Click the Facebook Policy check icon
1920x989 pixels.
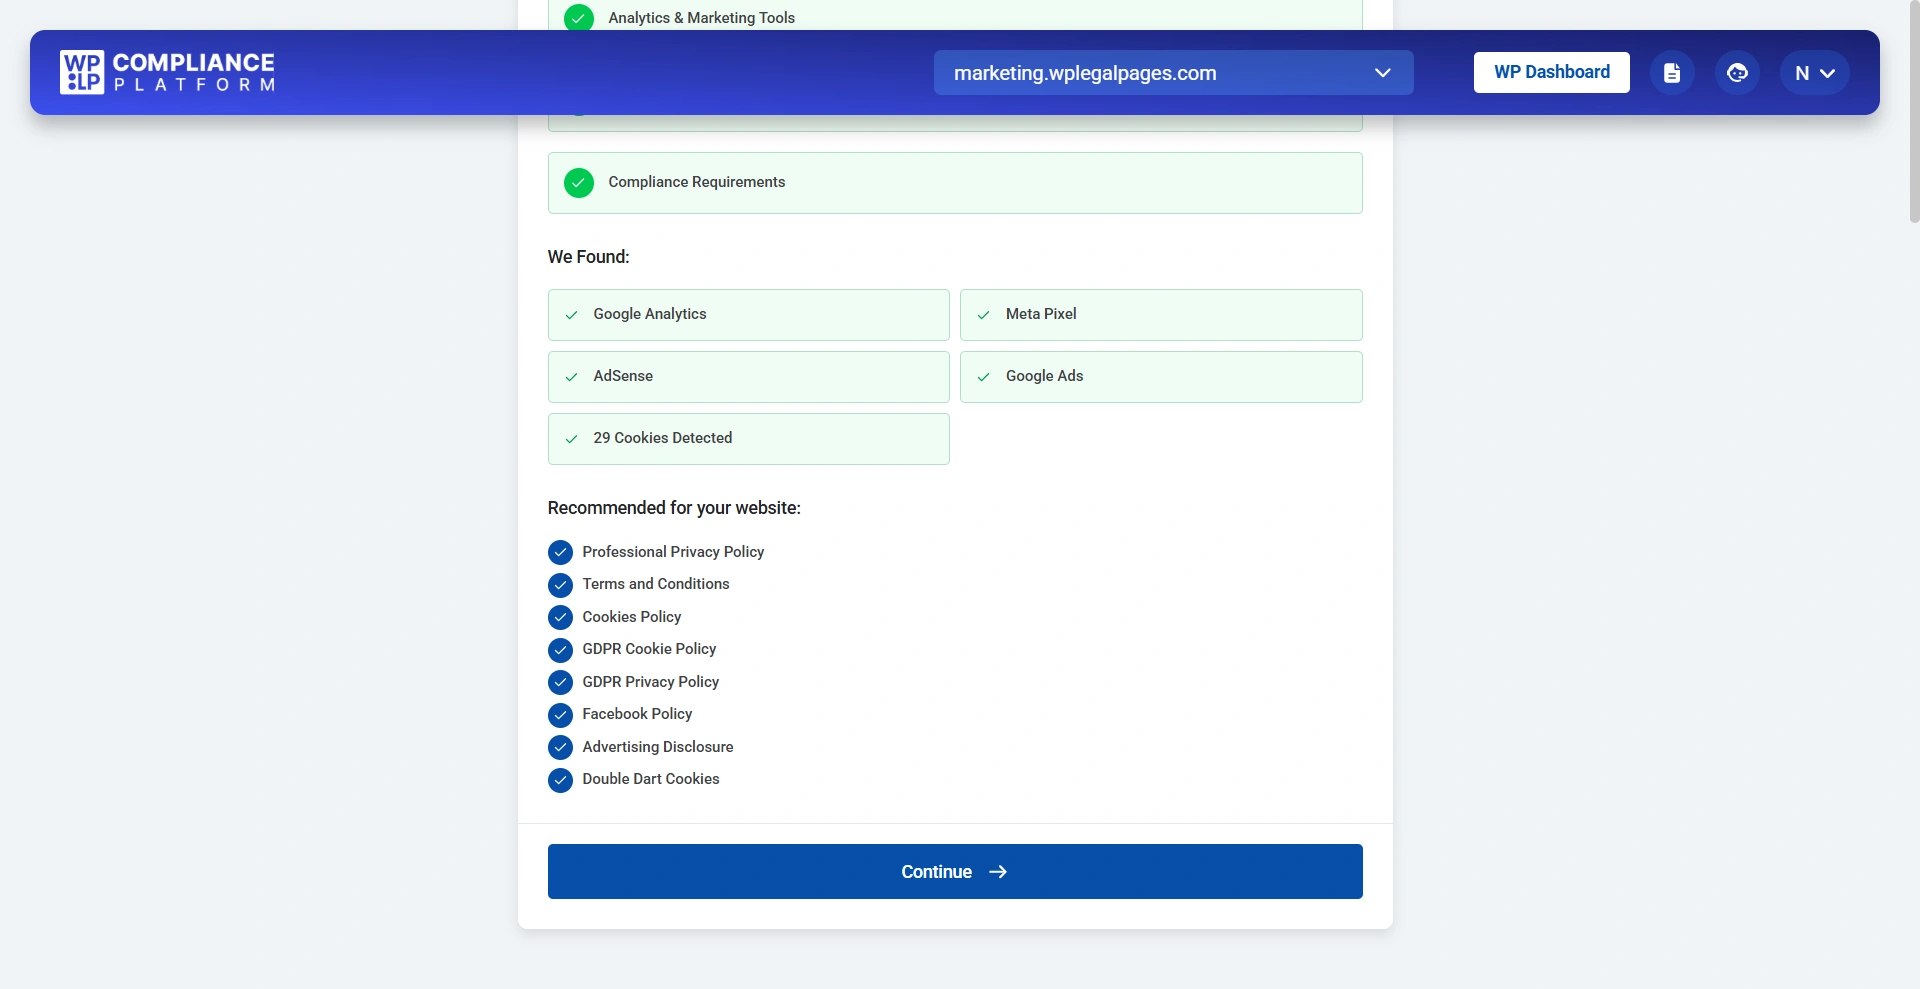point(560,715)
